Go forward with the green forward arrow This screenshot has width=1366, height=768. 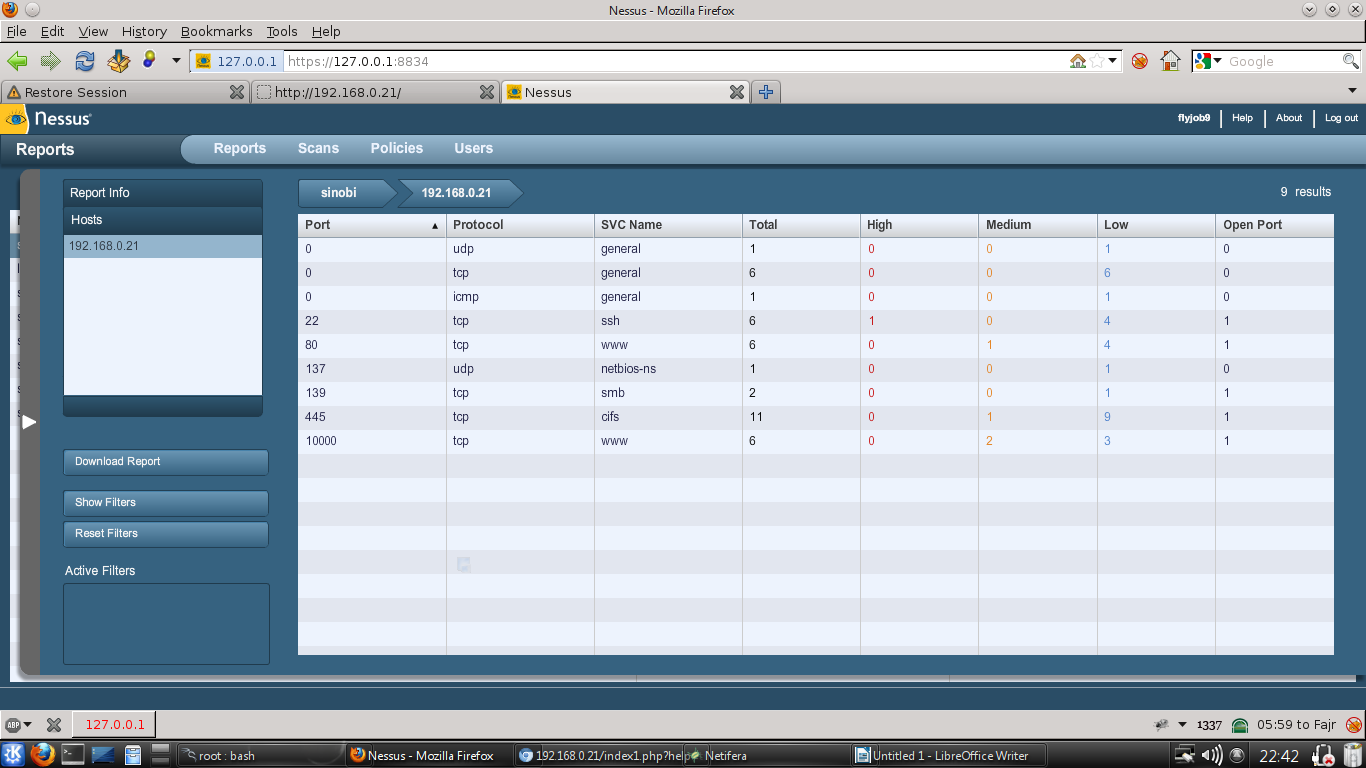[x=51, y=61]
